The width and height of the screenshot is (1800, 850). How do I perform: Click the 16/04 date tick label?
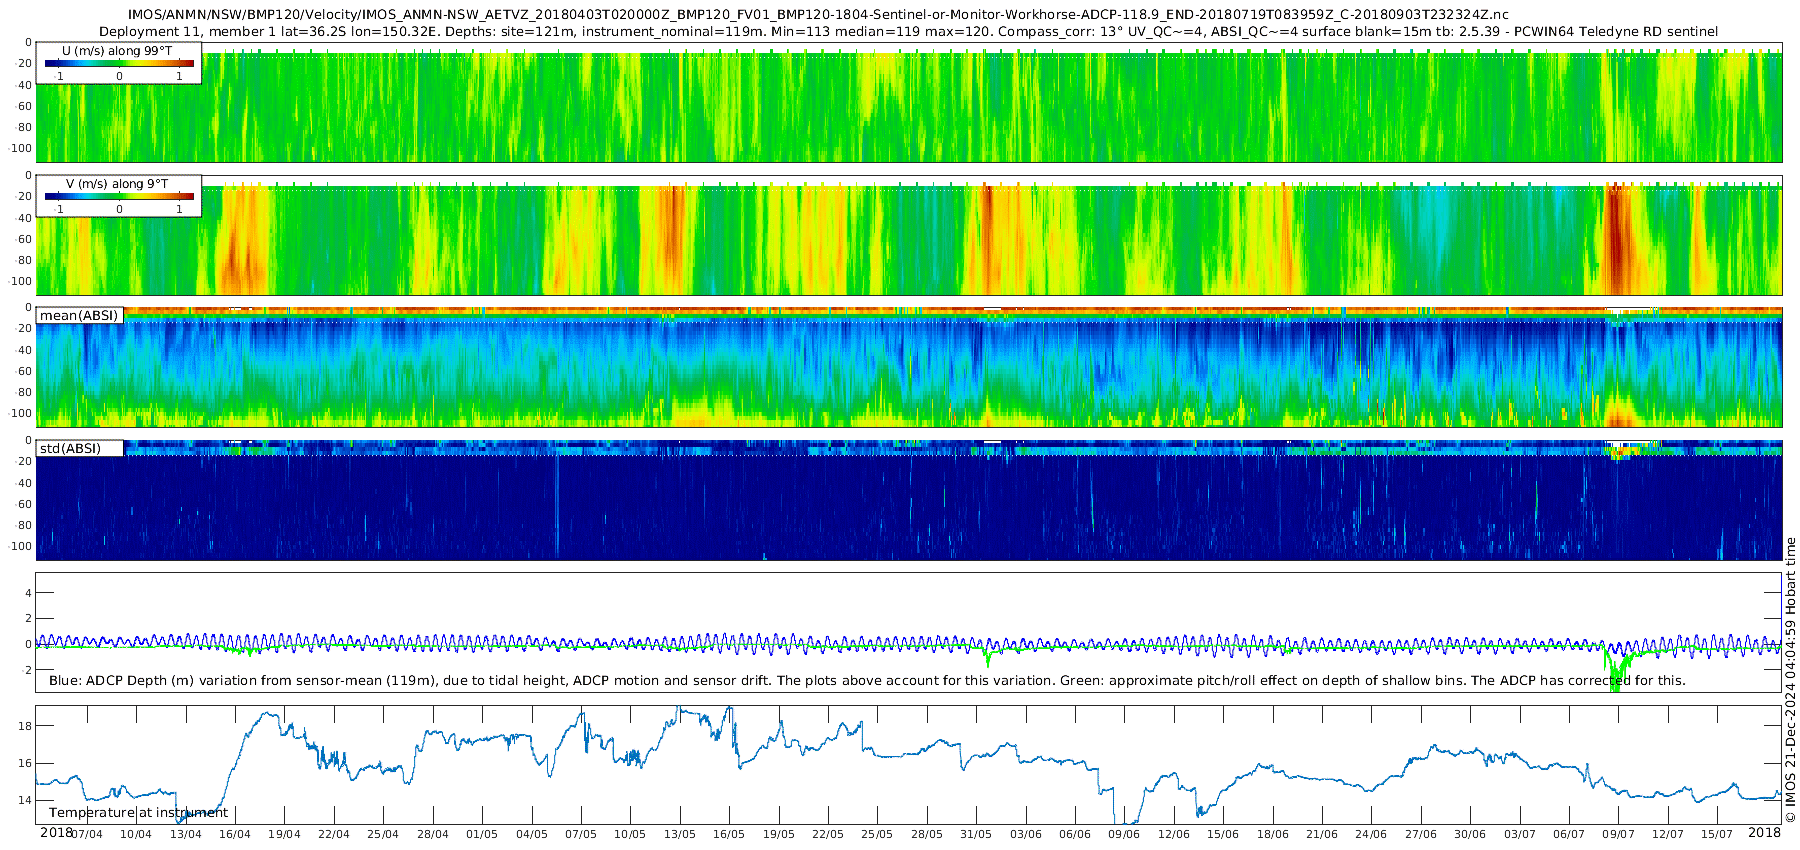[235, 834]
